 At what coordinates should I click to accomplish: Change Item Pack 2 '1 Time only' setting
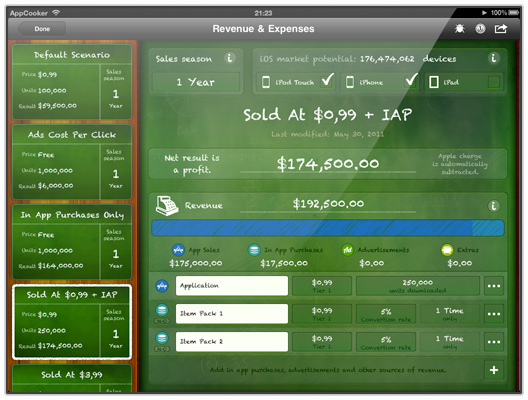pyautogui.click(x=450, y=342)
